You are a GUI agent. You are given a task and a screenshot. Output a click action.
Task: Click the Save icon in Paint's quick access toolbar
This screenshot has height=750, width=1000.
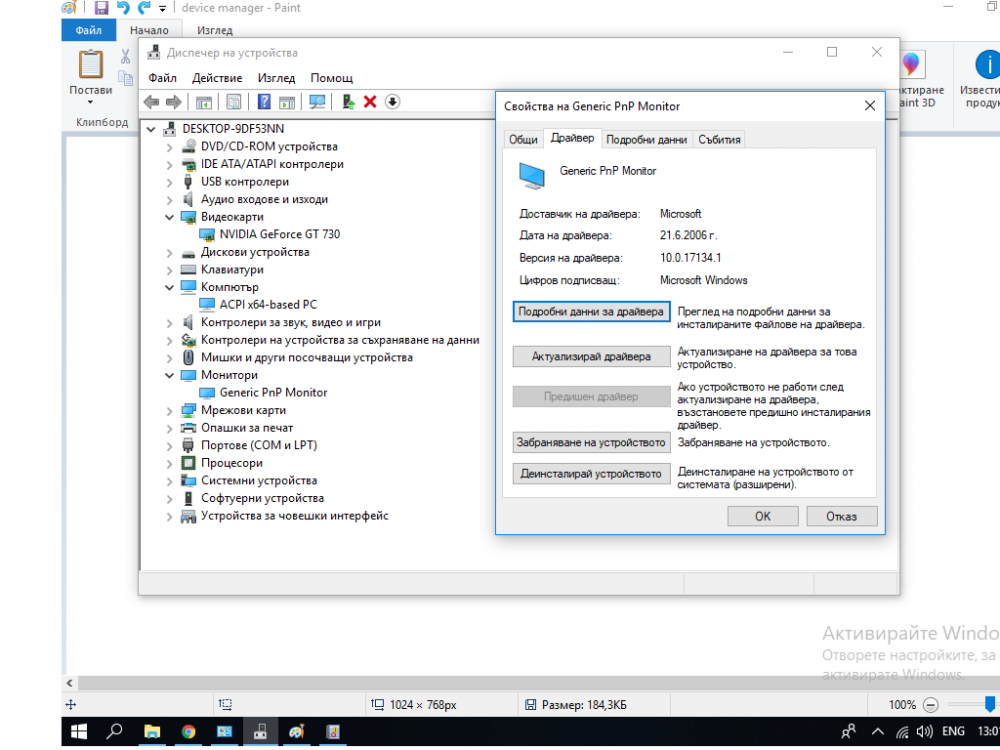pyautogui.click(x=101, y=8)
